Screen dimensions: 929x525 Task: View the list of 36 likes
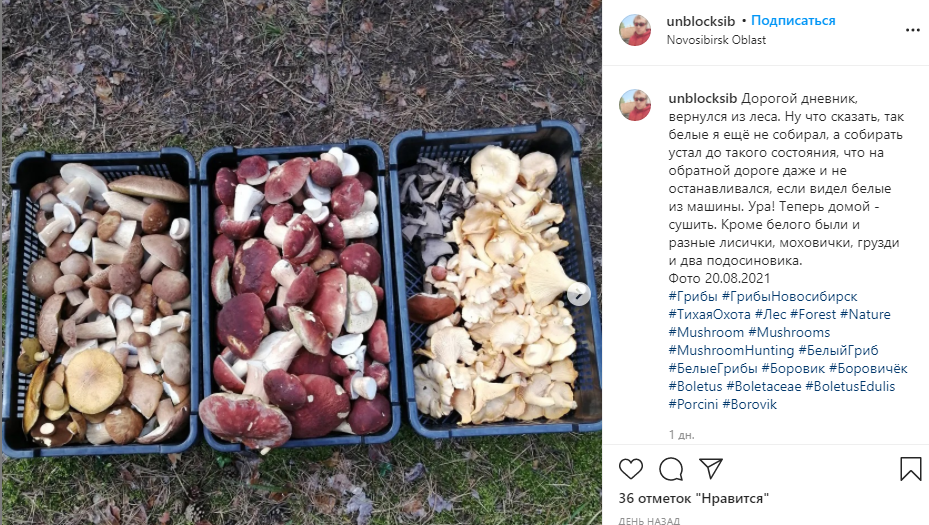(x=694, y=498)
